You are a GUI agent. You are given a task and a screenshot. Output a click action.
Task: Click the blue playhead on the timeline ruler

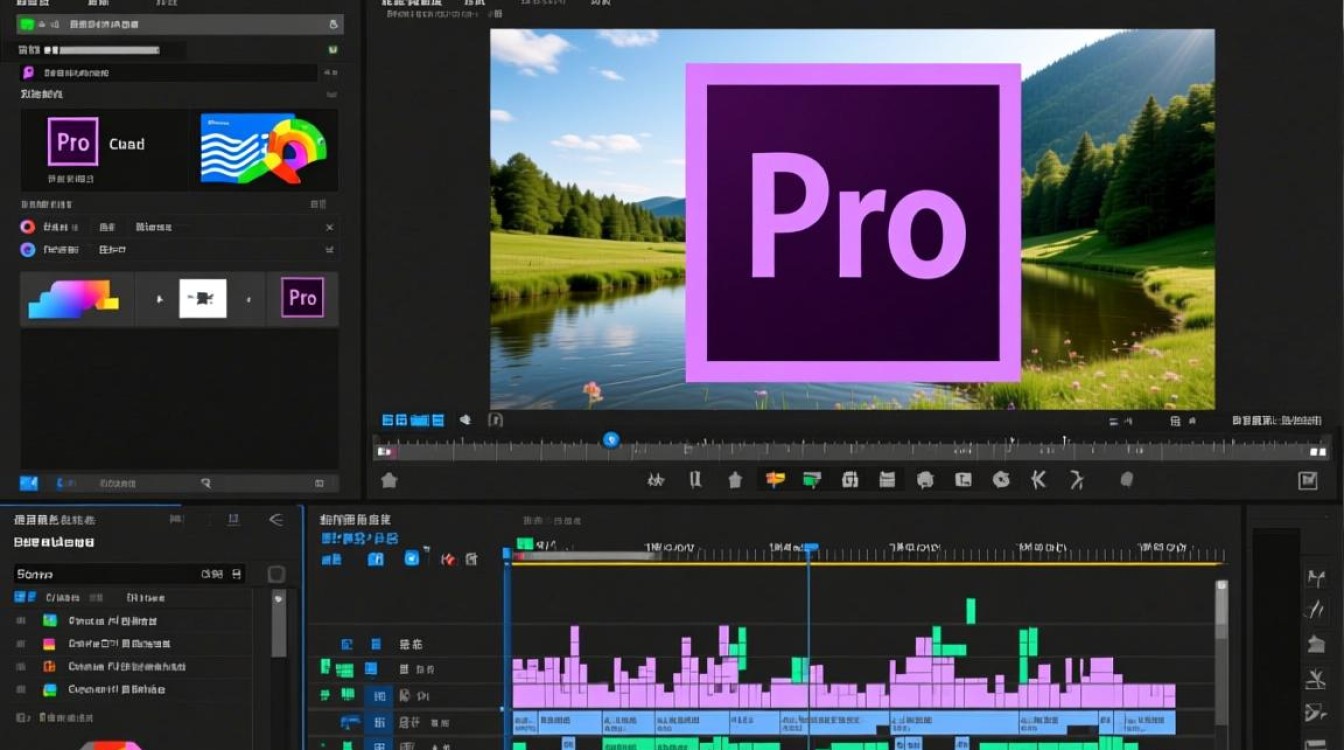point(810,548)
